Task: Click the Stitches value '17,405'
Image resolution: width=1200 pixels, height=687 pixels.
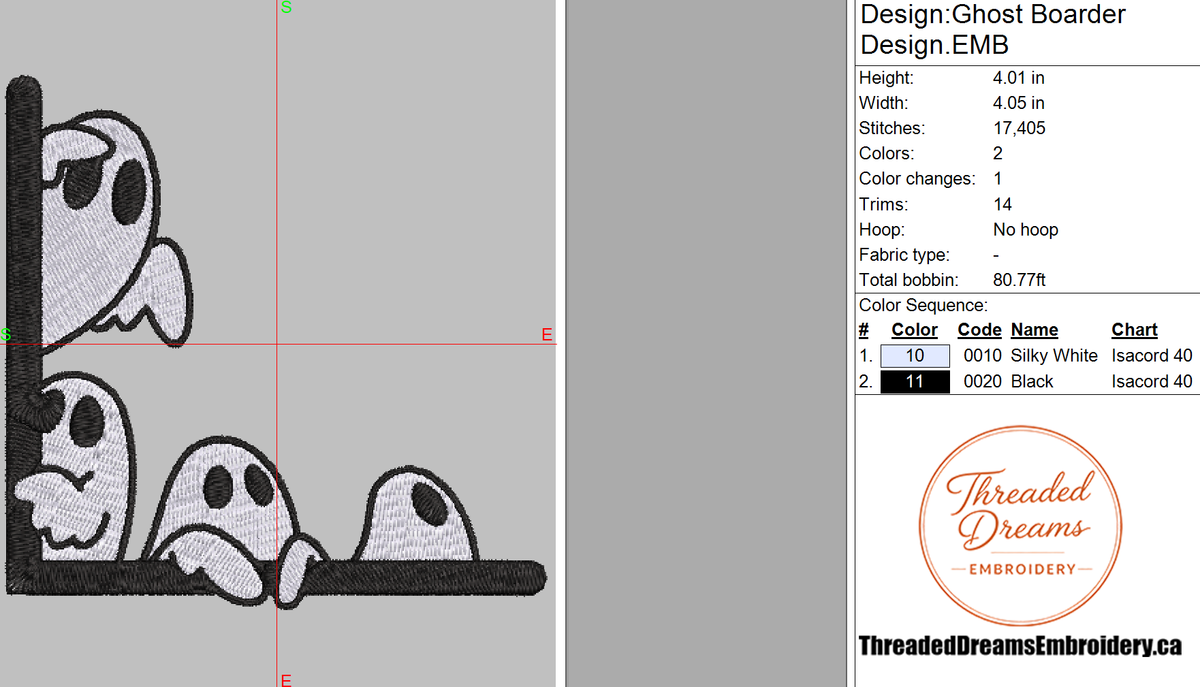Action: pos(1018,129)
